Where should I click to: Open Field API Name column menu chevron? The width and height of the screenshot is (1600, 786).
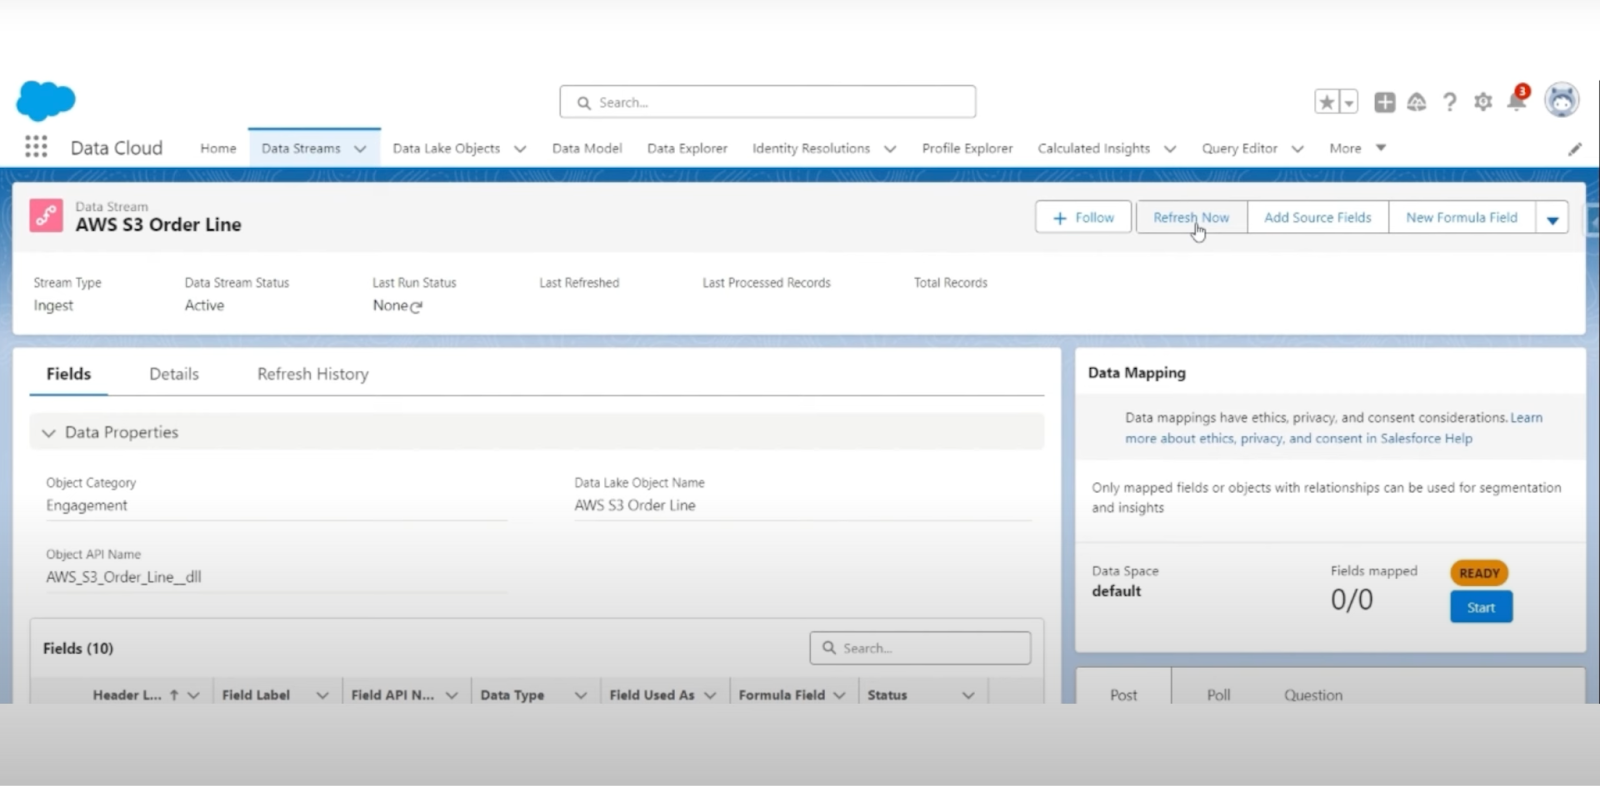(452, 695)
